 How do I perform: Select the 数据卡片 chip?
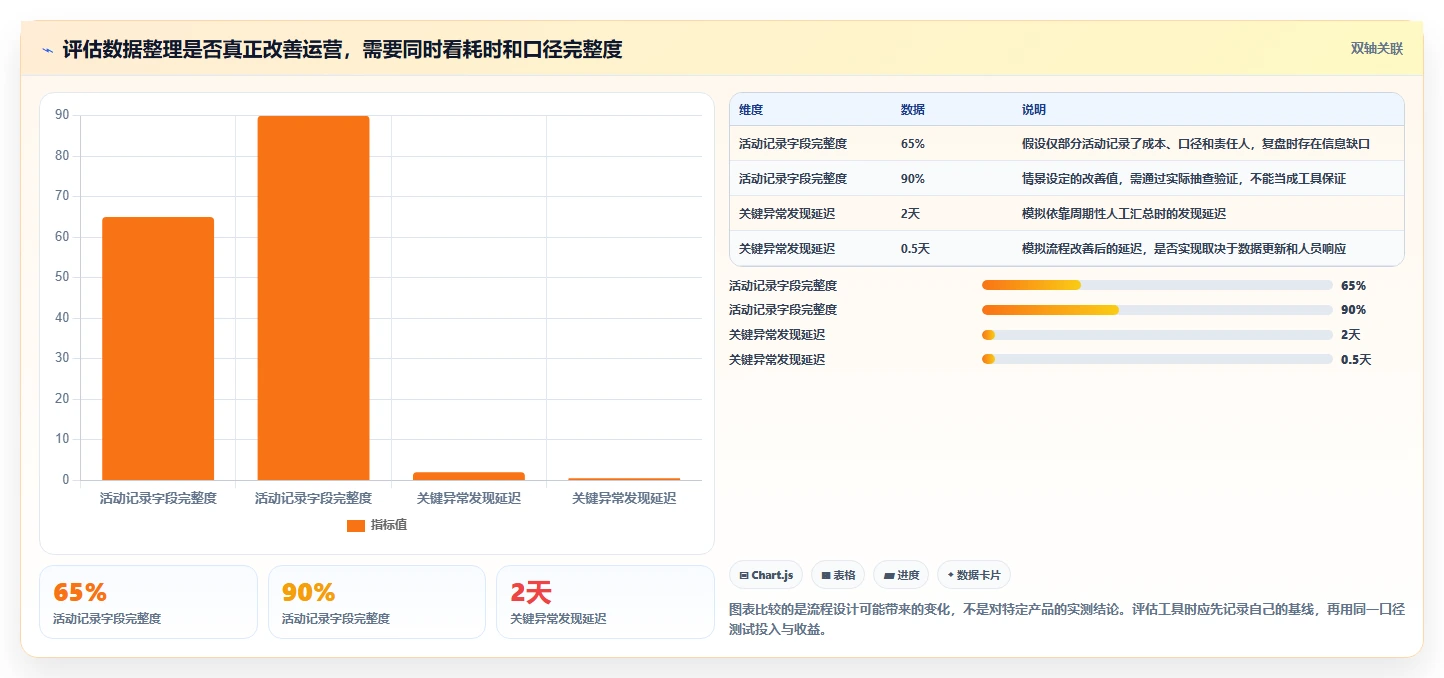[x=974, y=575]
